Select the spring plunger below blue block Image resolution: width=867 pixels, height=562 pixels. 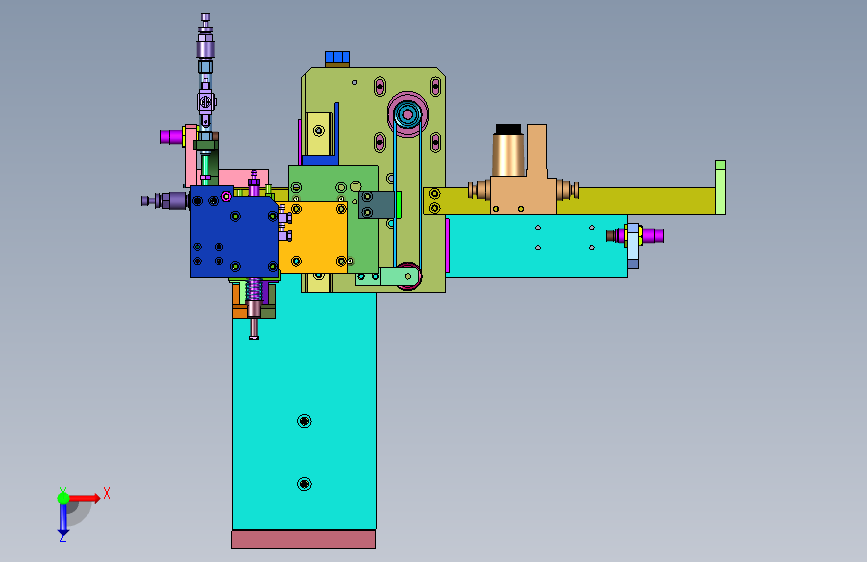click(x=254, y=307)
